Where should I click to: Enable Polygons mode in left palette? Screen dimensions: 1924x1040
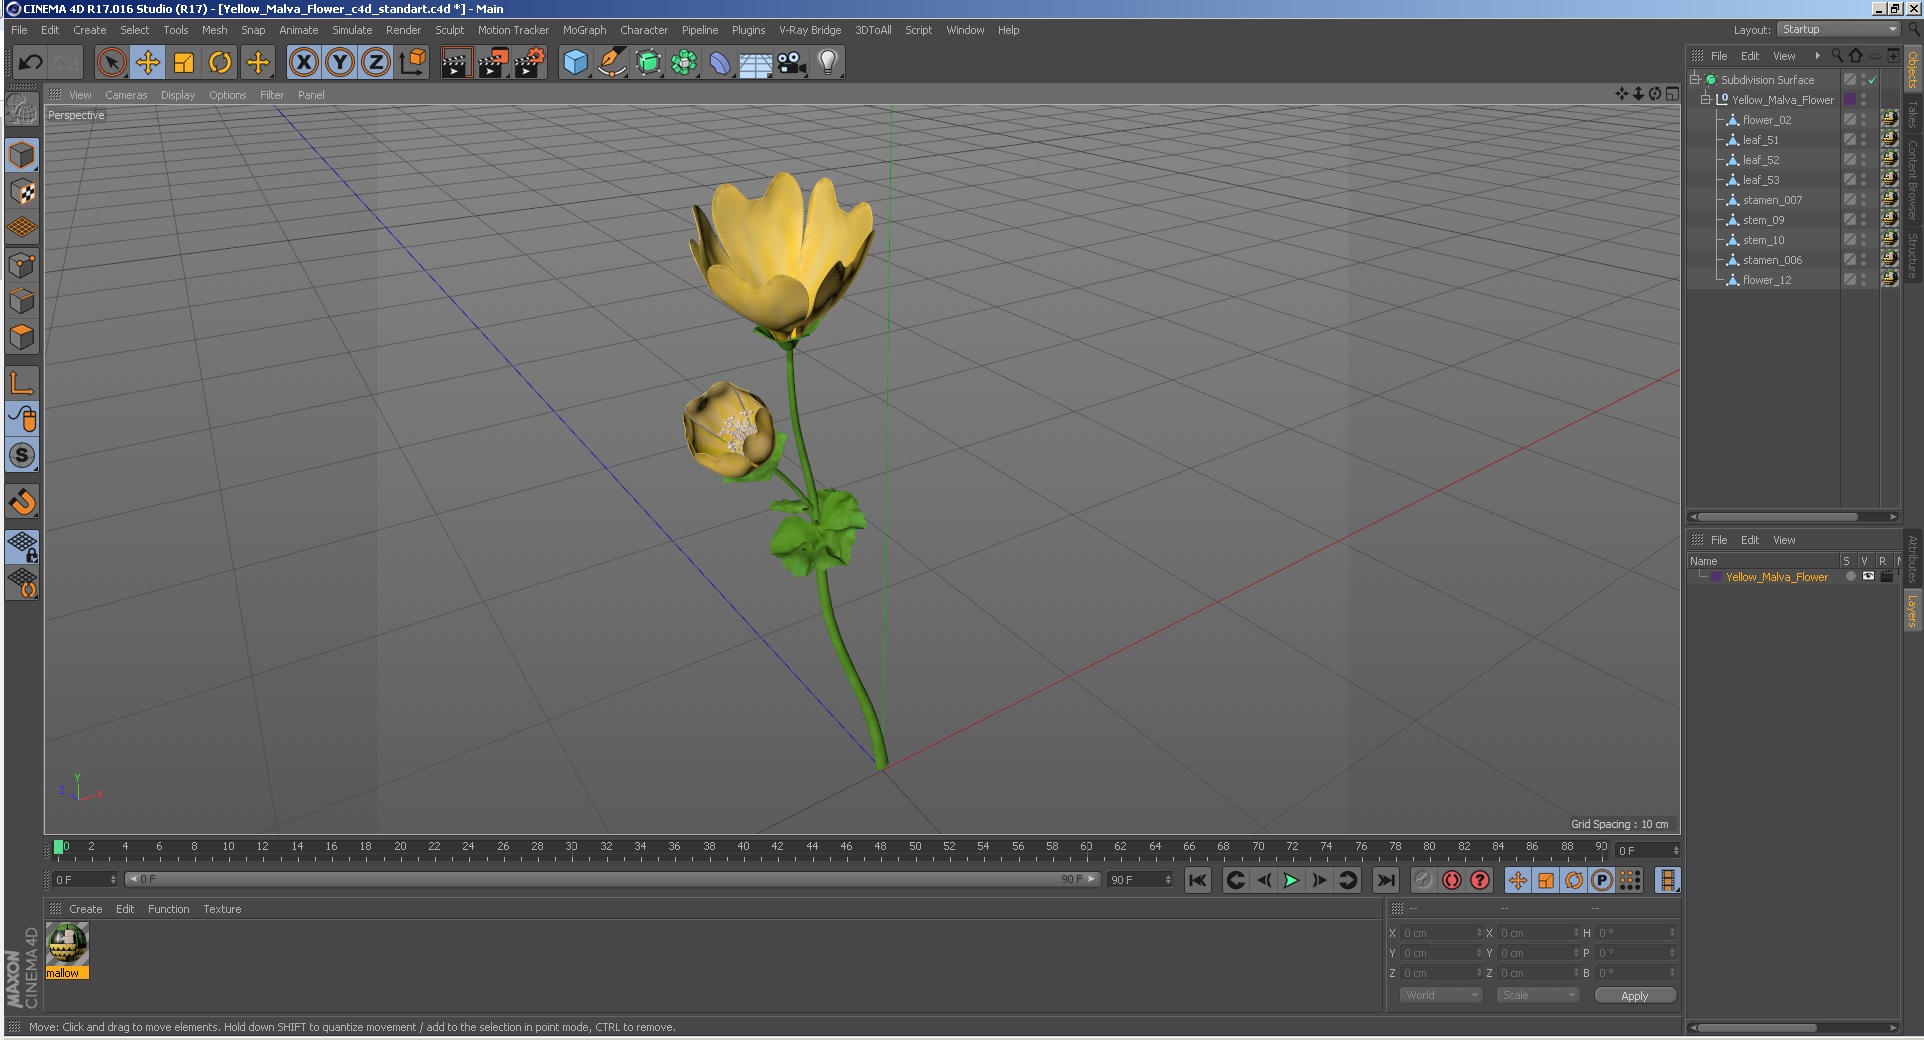tap(22, 337)
